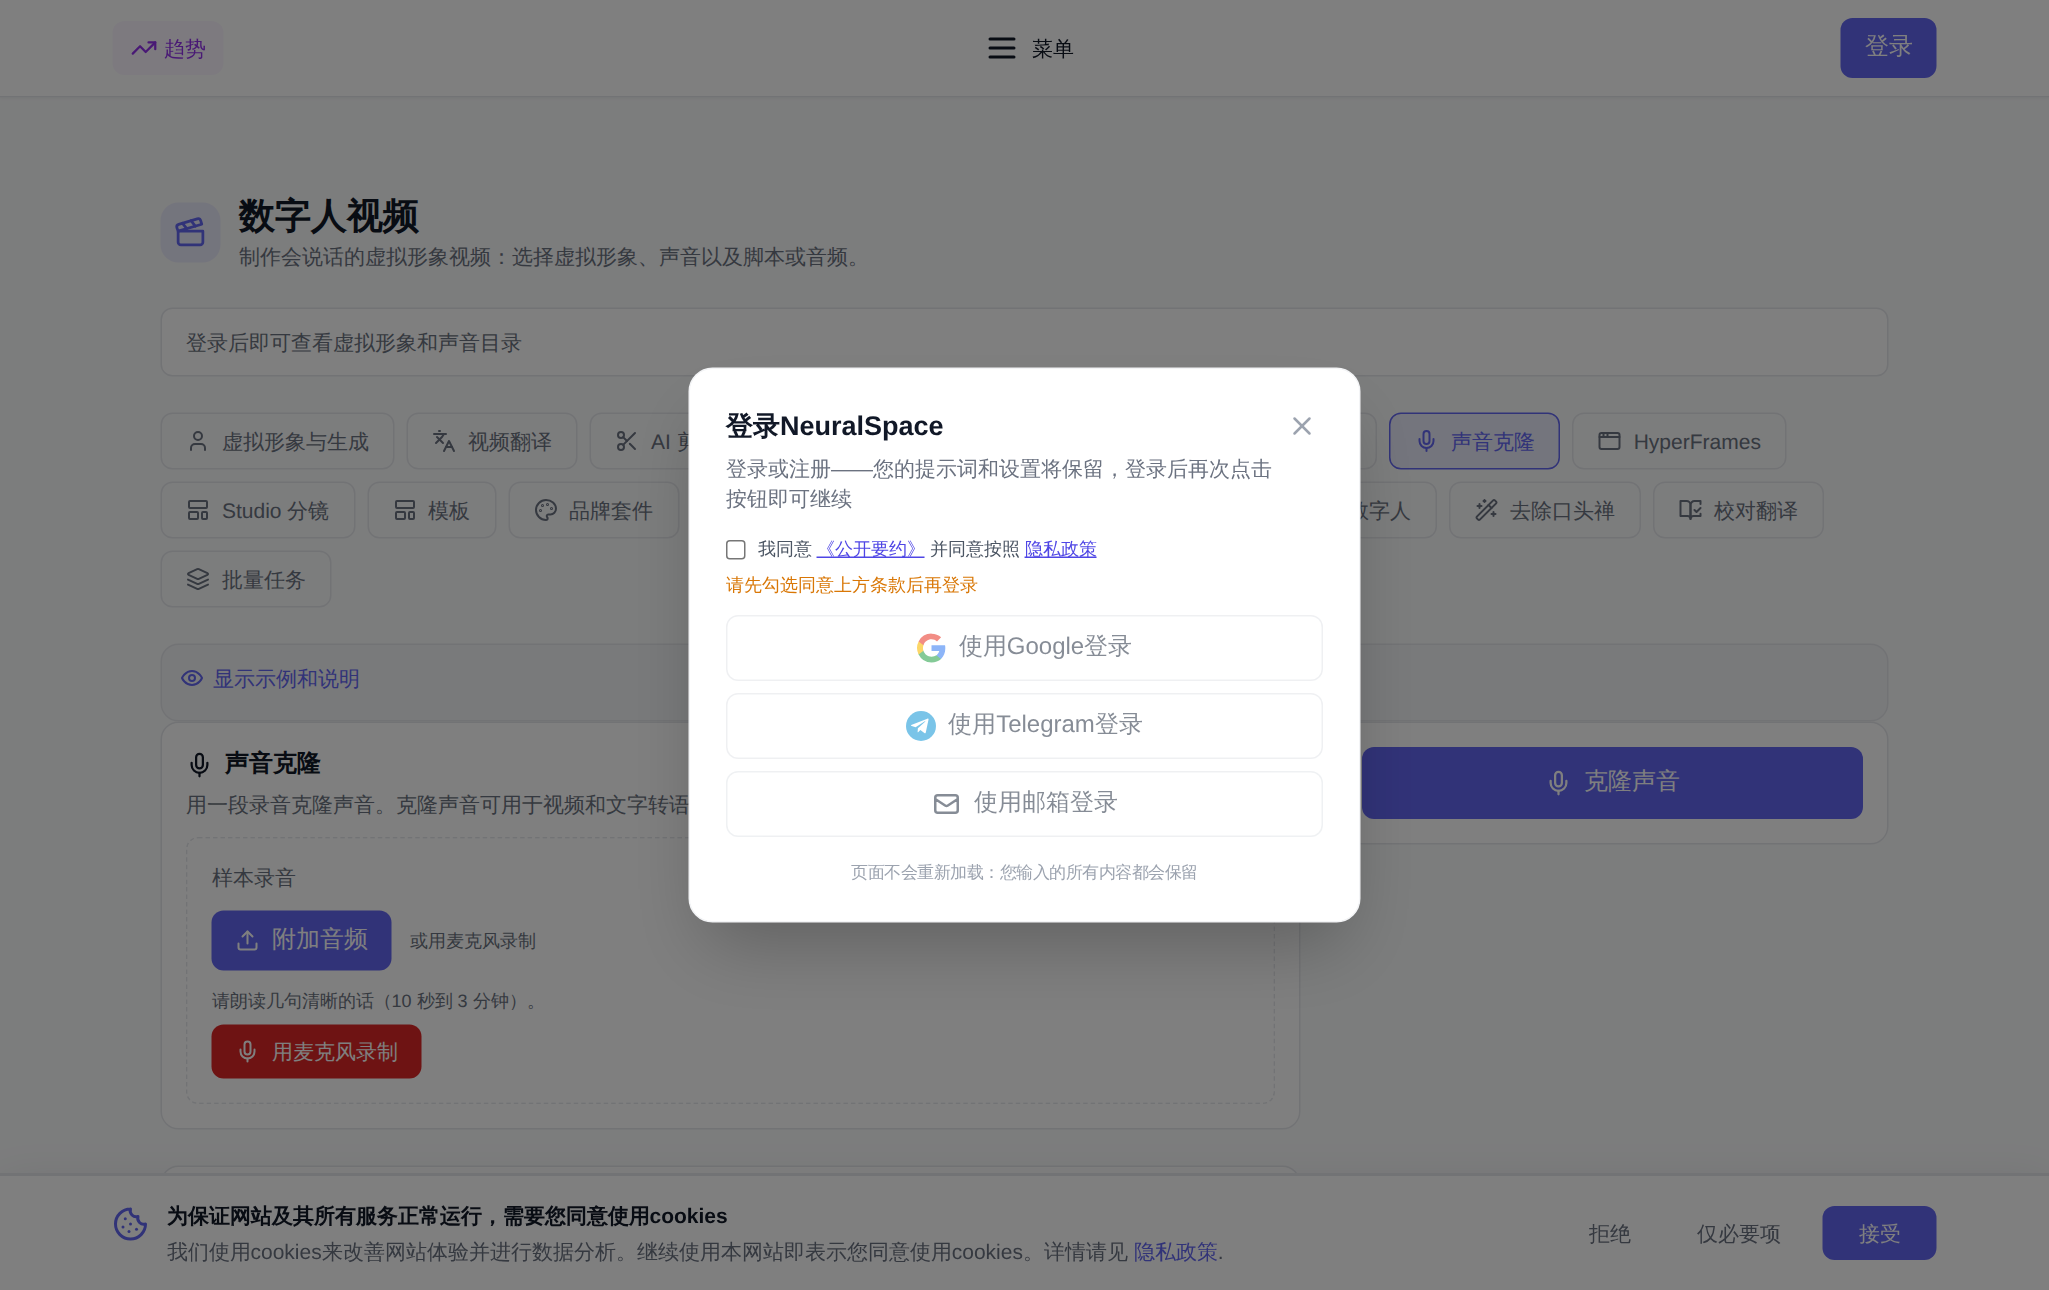Image resolution: width=2049 pixels, height=1290 pixels.
Task: Choose the email login option
Action: [1024, 803]
